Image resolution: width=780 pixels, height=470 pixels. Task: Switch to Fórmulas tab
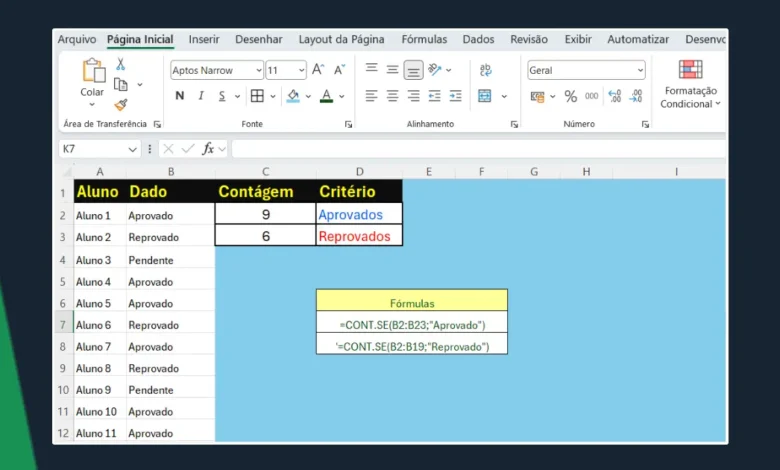[424, 39]
